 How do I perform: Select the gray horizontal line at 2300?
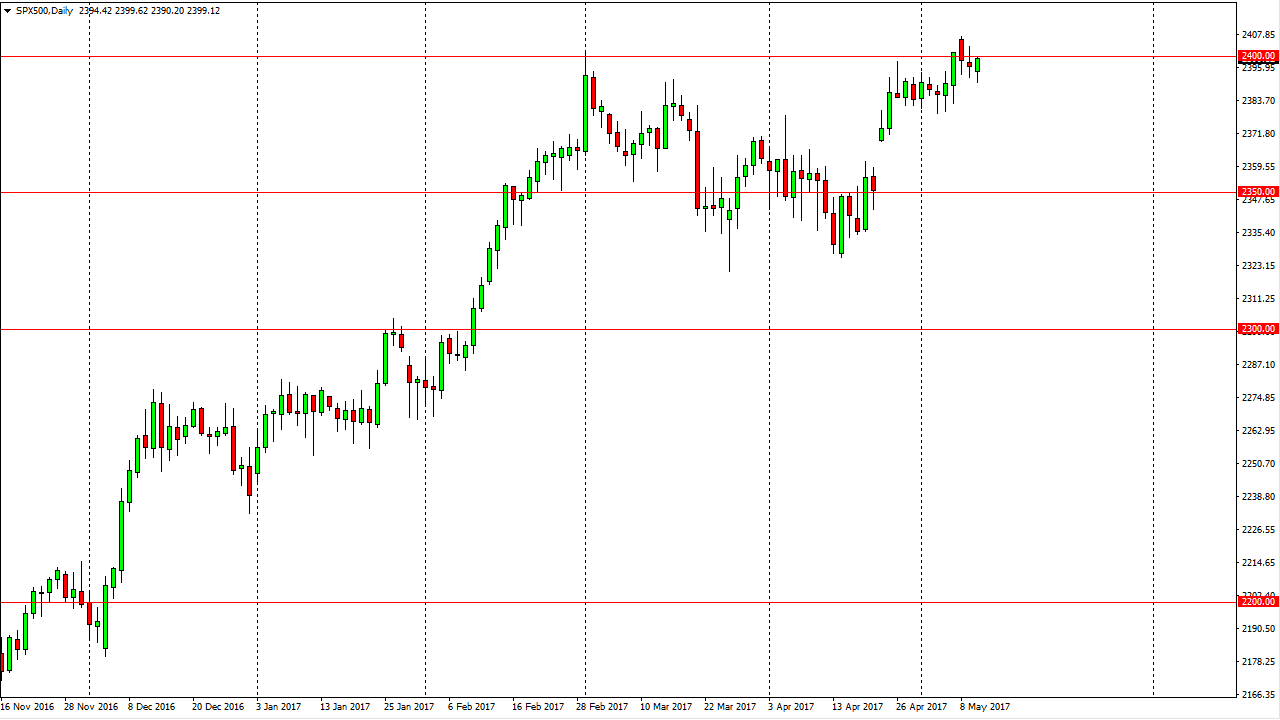600,328
